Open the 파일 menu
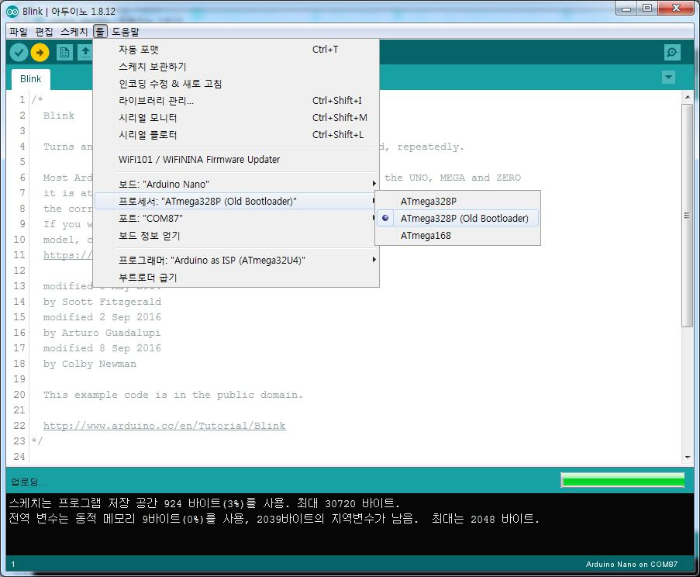The image size is (700, 577). (18, 32)
